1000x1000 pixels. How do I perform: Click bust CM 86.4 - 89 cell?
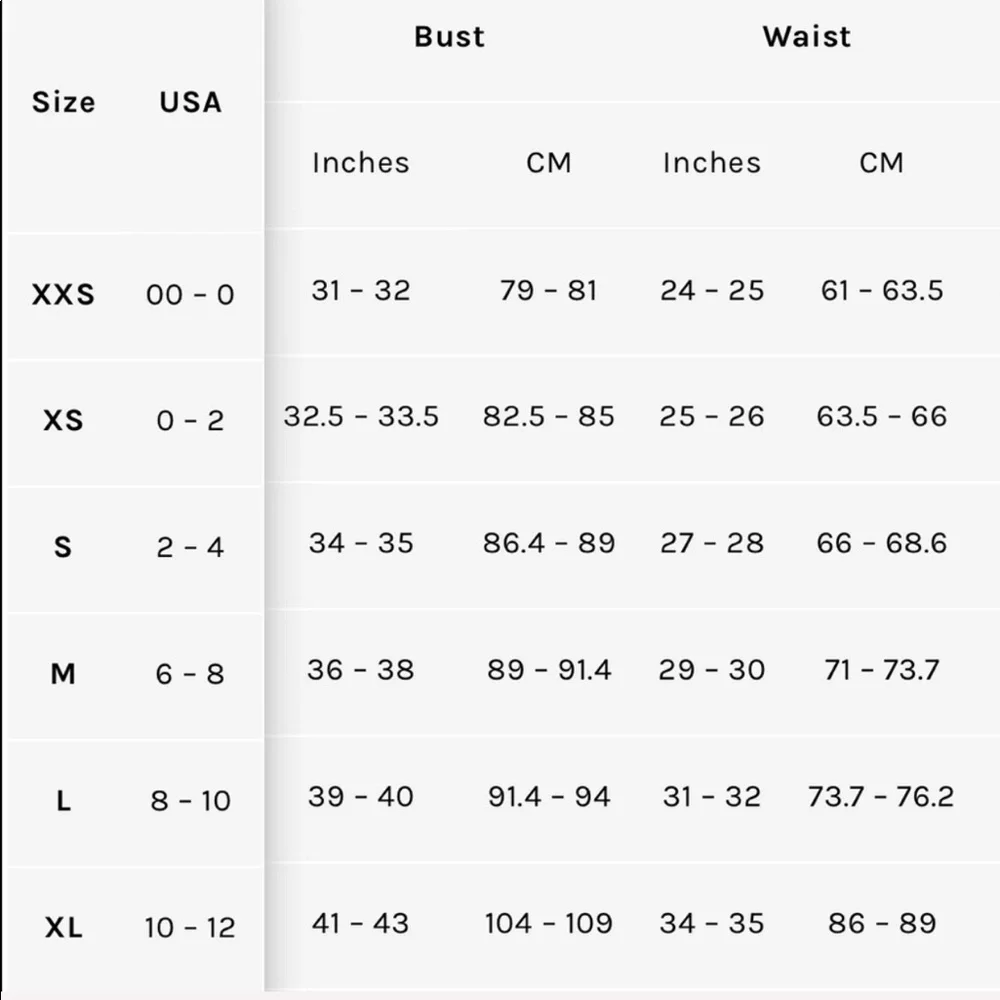click(x=549, y=543)
